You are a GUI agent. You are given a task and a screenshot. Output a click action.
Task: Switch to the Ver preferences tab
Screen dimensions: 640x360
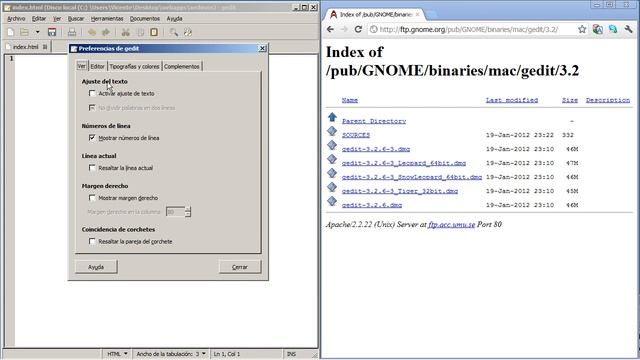pyautogui.click(x=82, y=66)
